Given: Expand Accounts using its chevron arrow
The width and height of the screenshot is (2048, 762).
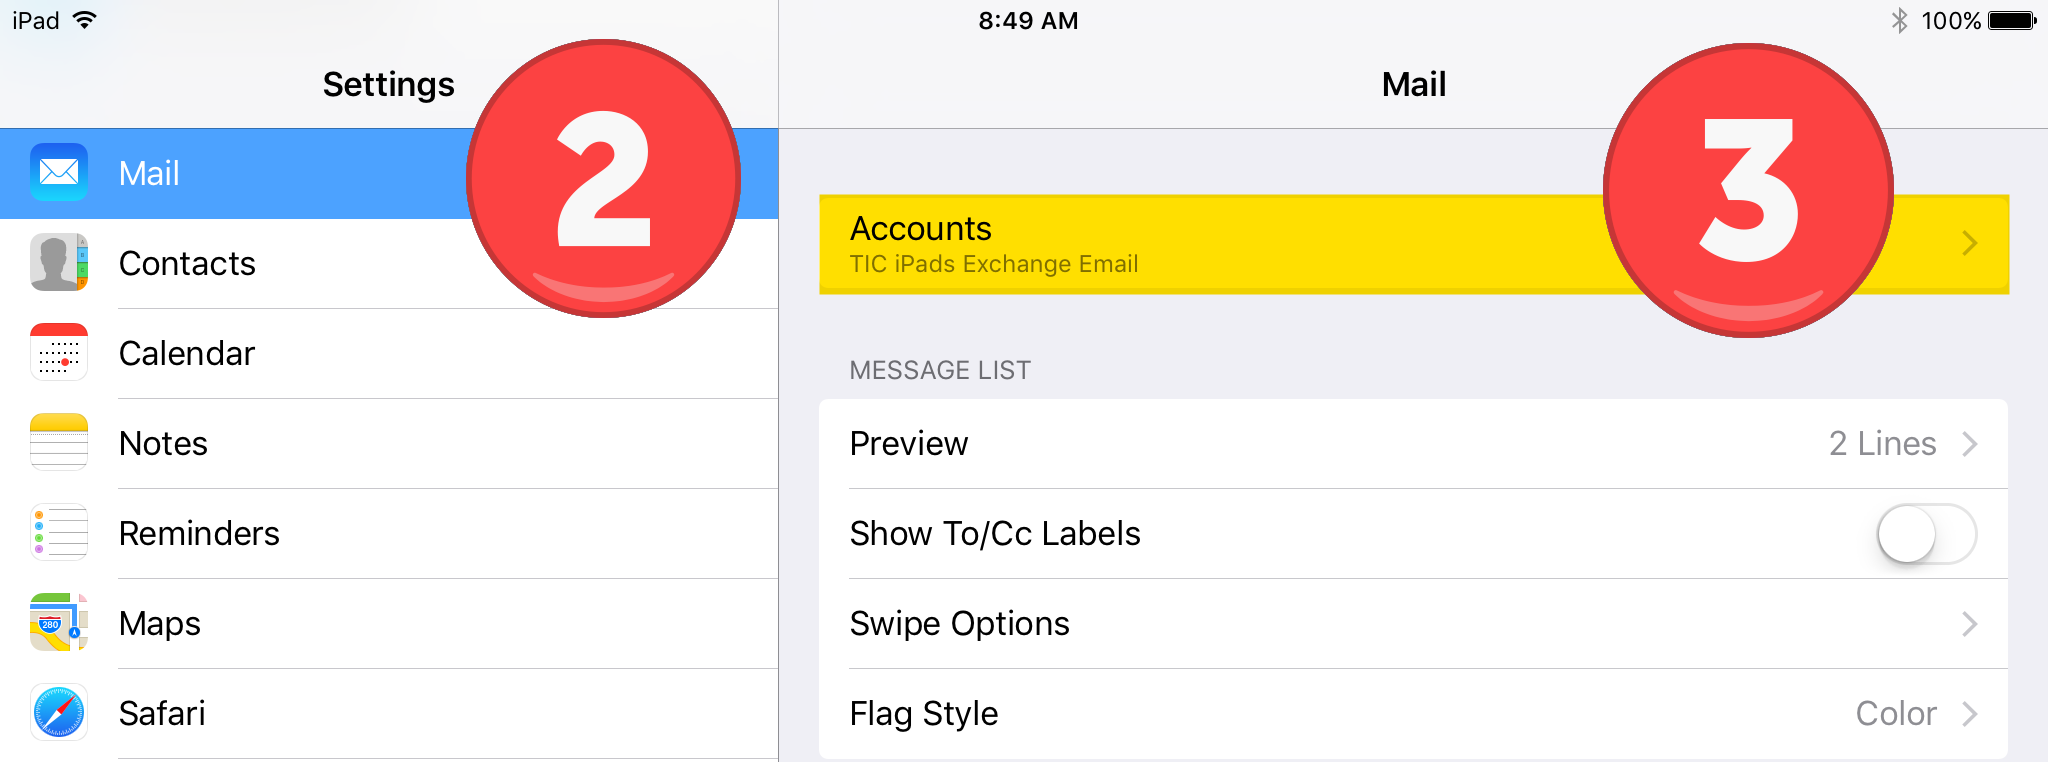Looking at the screenshot, I should [1970, 243].
